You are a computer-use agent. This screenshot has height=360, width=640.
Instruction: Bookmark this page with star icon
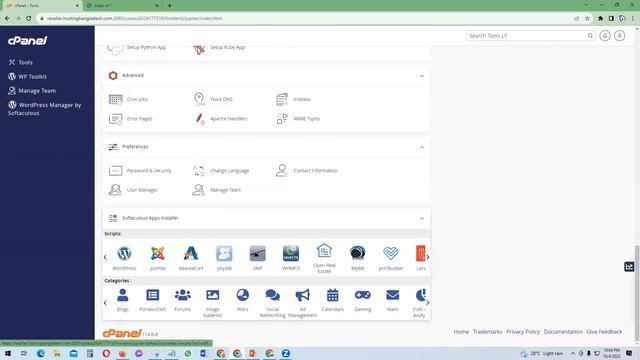(587, 18)
